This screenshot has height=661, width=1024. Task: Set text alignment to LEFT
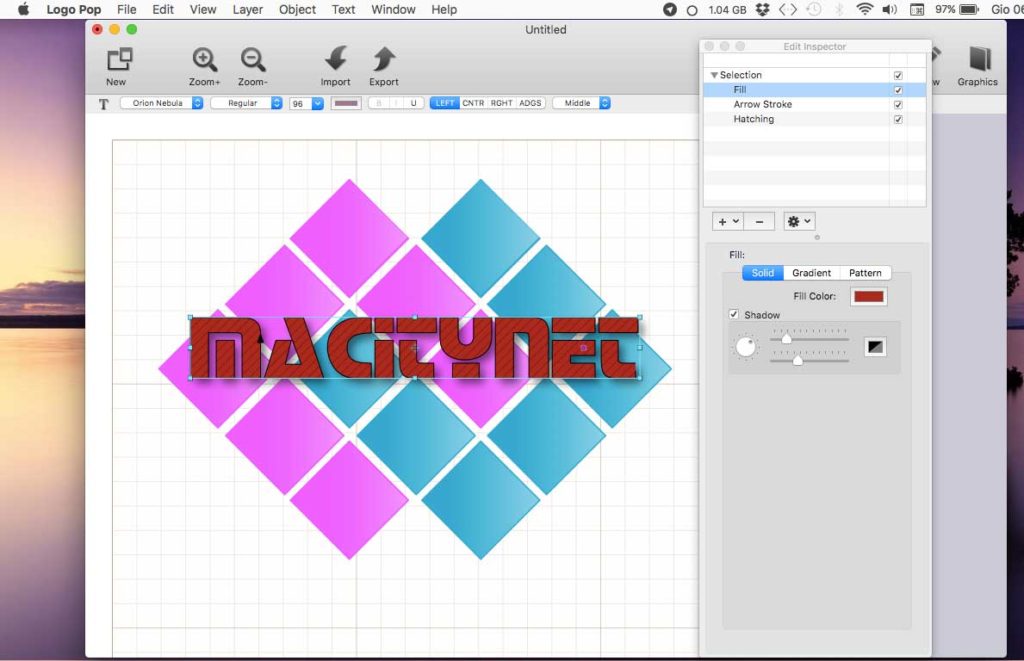(445, 103)
